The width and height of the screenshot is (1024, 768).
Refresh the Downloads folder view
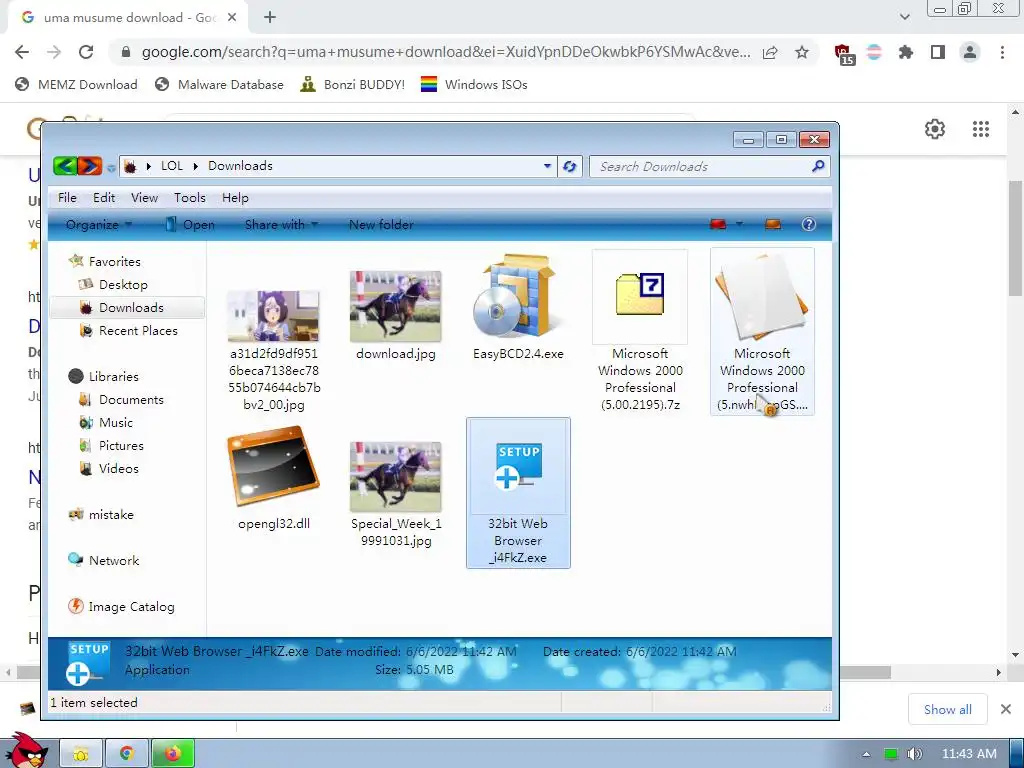569,167
